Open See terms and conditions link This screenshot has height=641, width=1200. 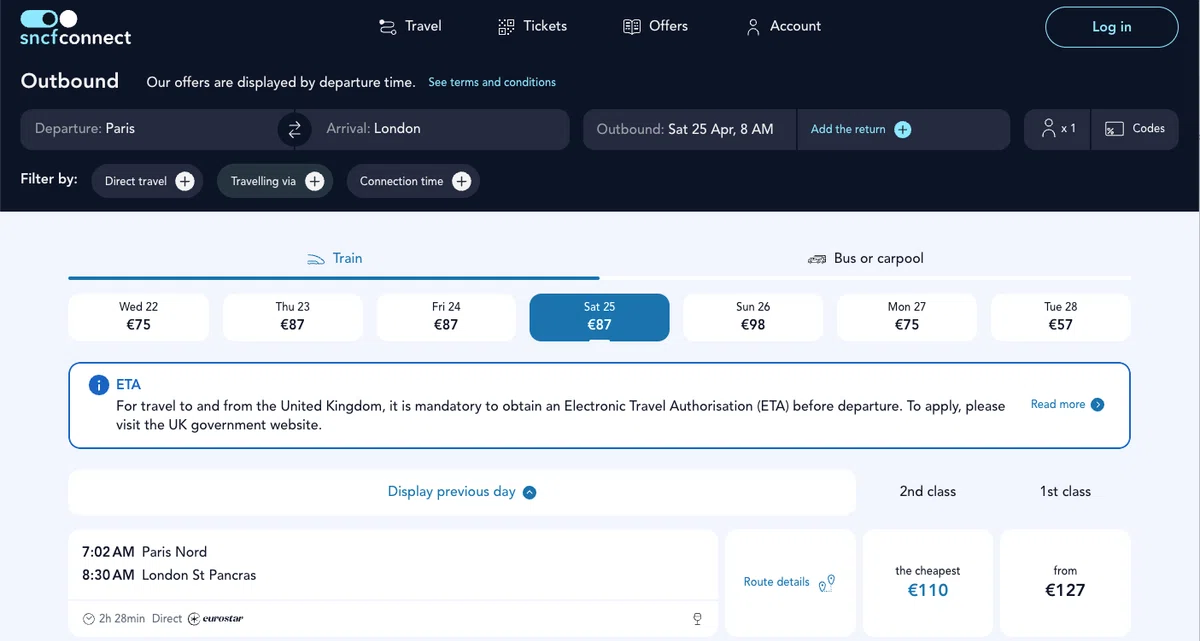pyautogui.click(x=492, y=82)
